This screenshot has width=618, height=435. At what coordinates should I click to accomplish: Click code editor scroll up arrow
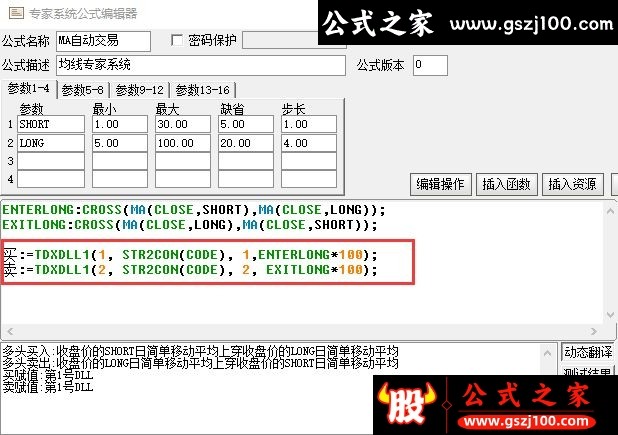point(610,211)
